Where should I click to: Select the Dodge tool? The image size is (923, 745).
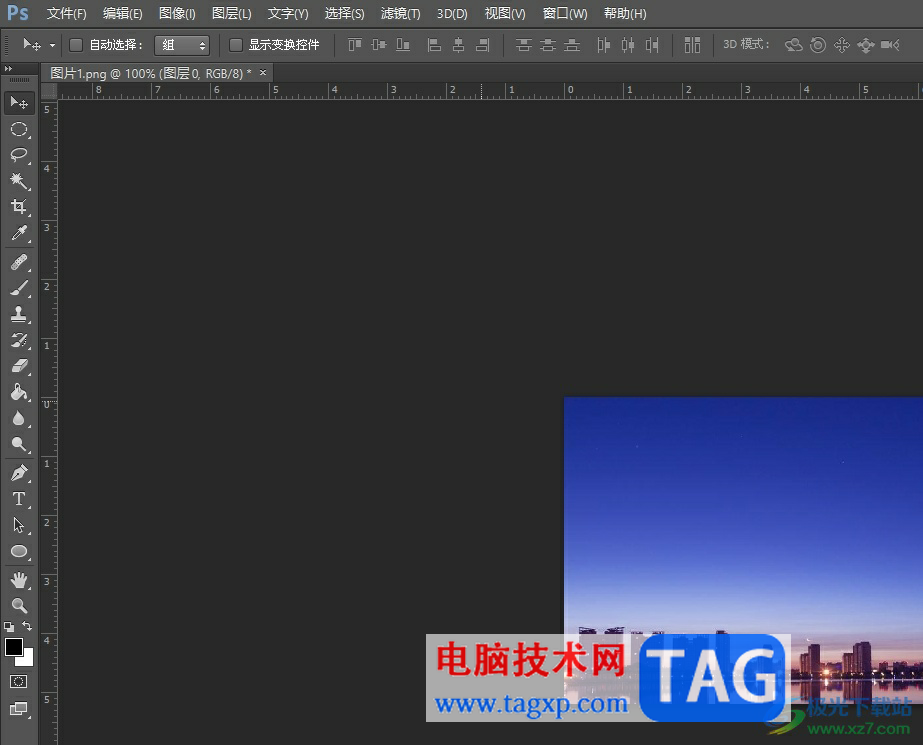tap(19, 444)
